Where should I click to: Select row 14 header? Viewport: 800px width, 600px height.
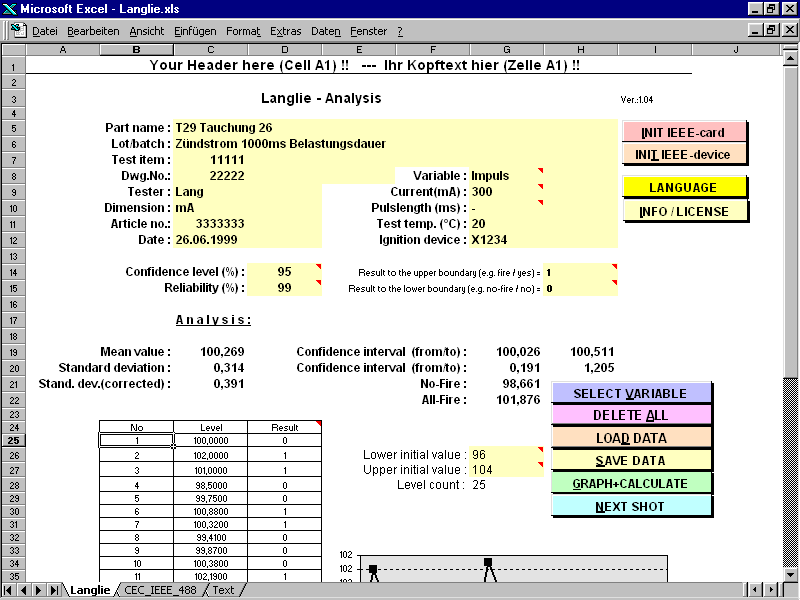13,272
